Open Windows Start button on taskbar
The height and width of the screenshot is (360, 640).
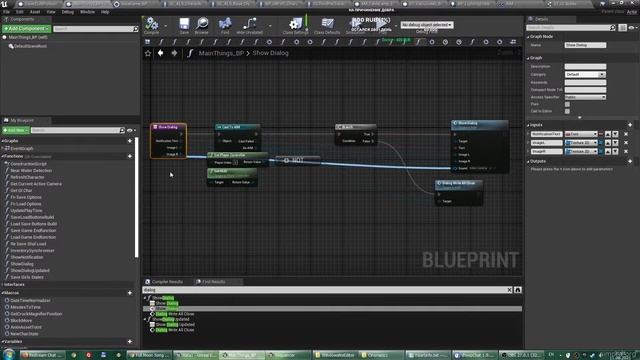click(9, 354)
